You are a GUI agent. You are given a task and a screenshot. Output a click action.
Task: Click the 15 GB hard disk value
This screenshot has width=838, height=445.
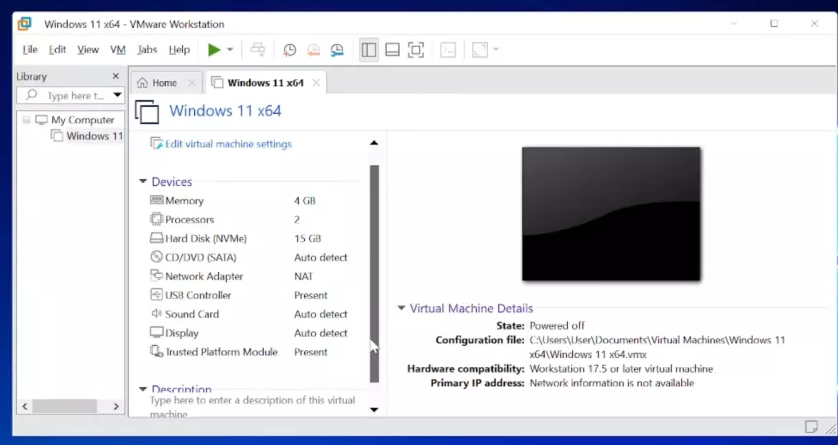[x=307, y=238]
